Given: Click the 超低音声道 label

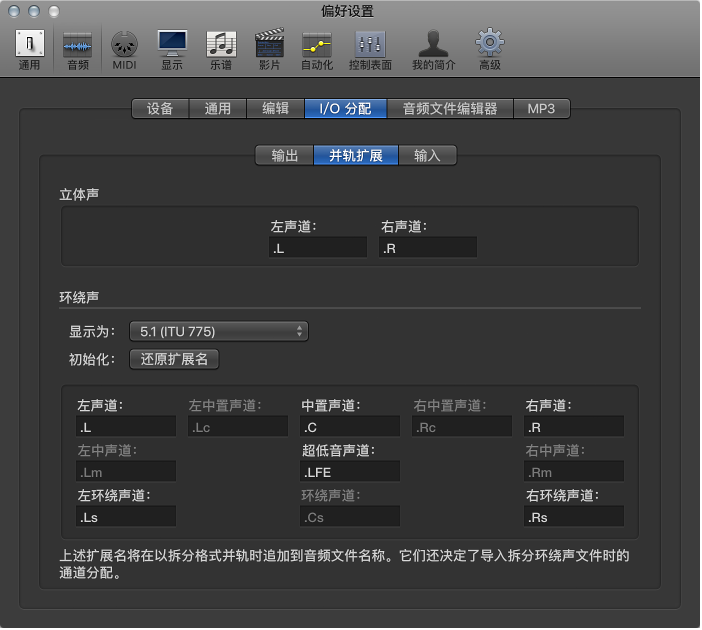Looking at the screenshot, I should 338,450.
